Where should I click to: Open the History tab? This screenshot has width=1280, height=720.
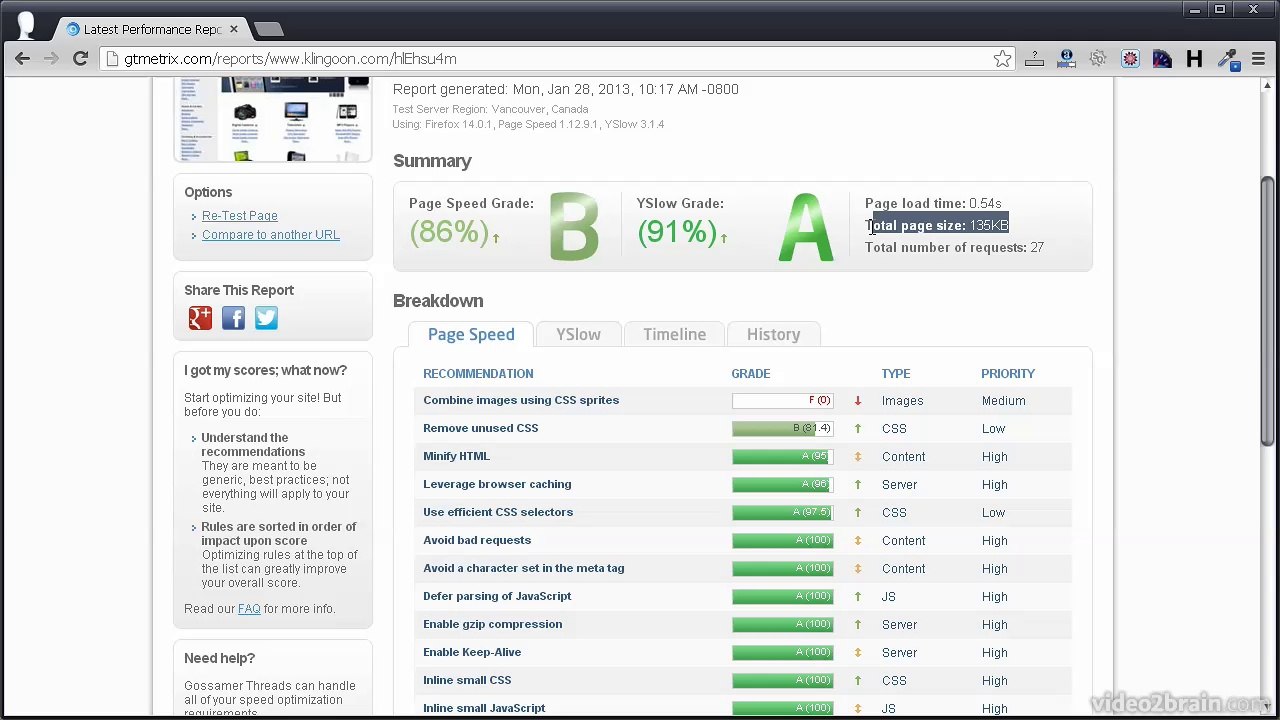pyautogui.click(x=773, y=334)
